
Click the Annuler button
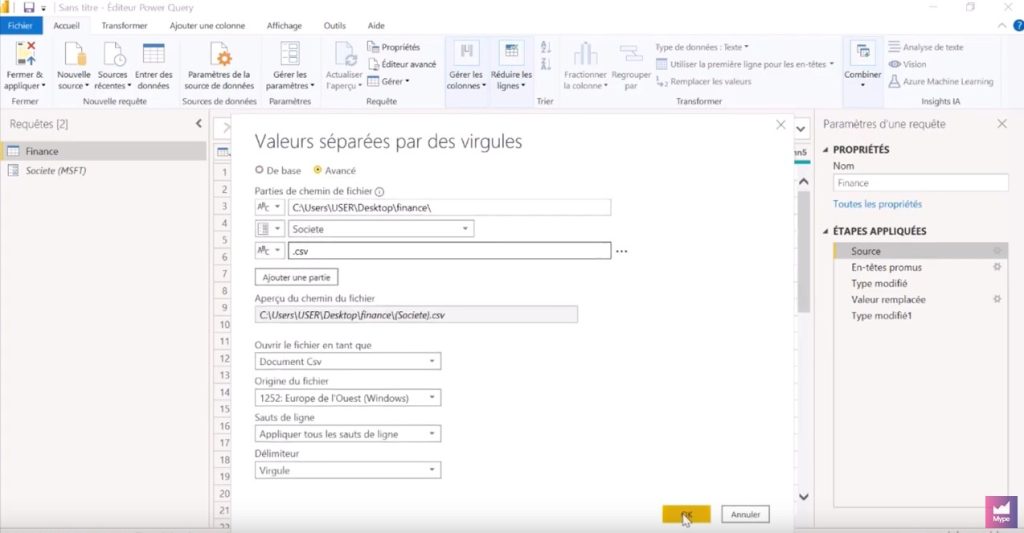point(745,514)
